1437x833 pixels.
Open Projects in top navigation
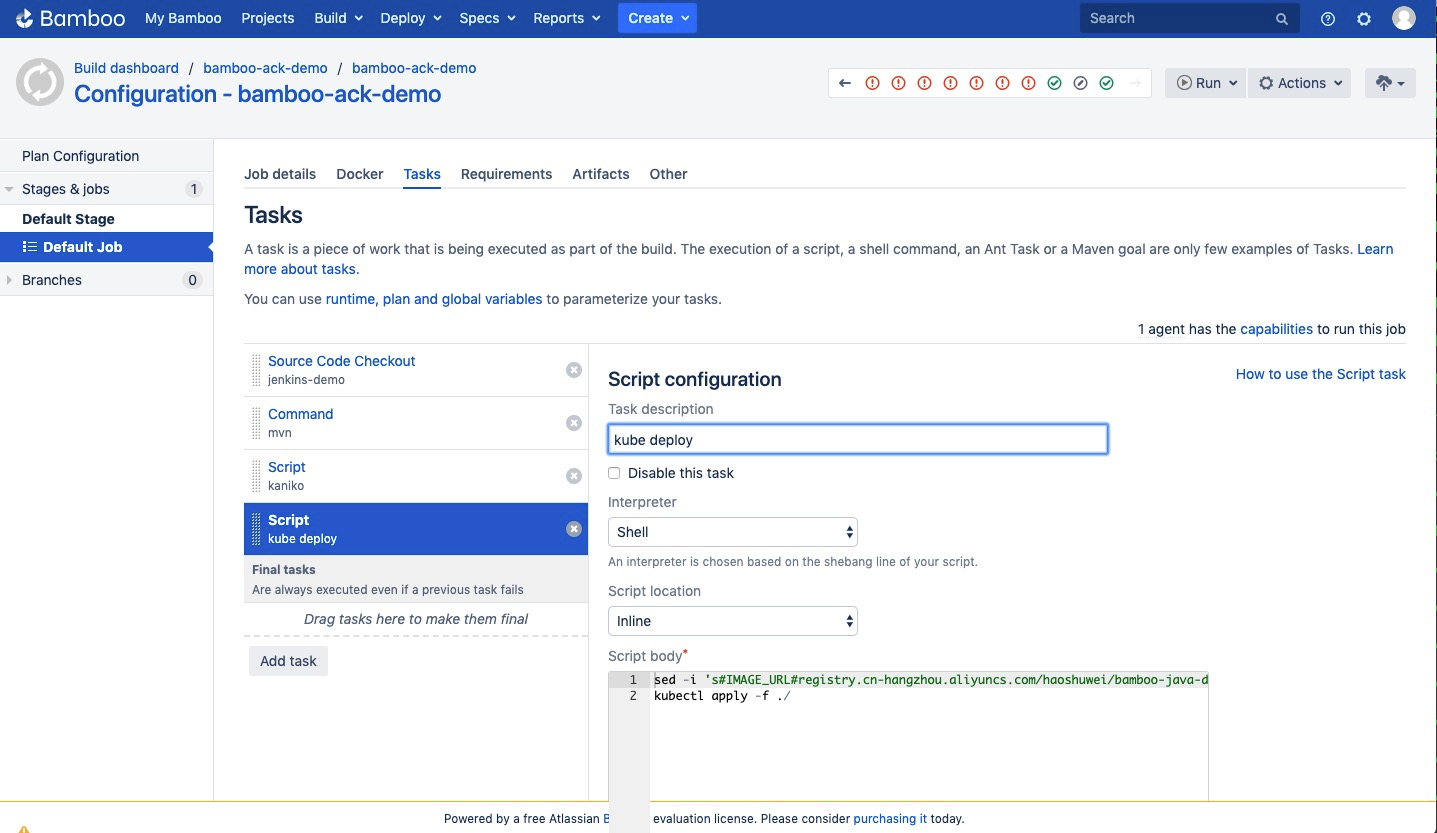point(268,18)
